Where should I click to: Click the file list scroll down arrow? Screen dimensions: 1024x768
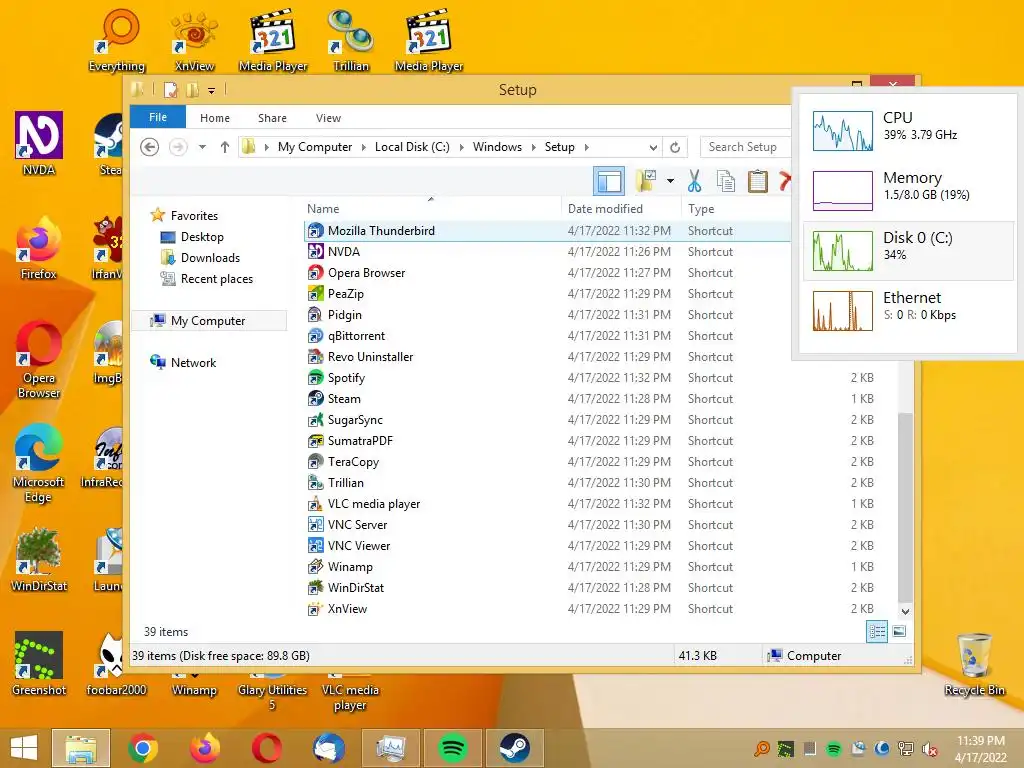pyautogui.click(x=905, y=612)
